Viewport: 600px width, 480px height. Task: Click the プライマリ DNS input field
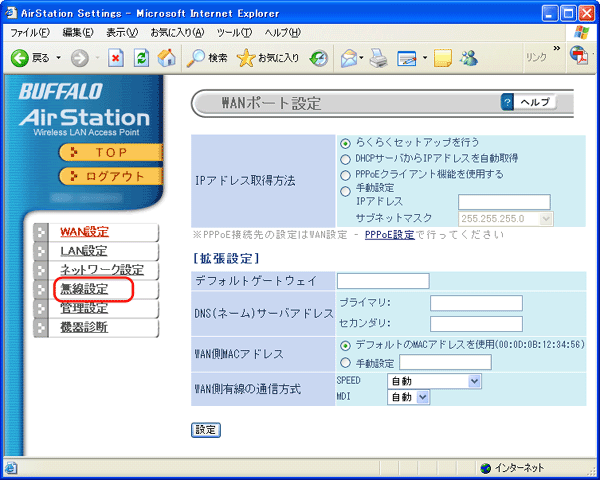pos(476,303)
